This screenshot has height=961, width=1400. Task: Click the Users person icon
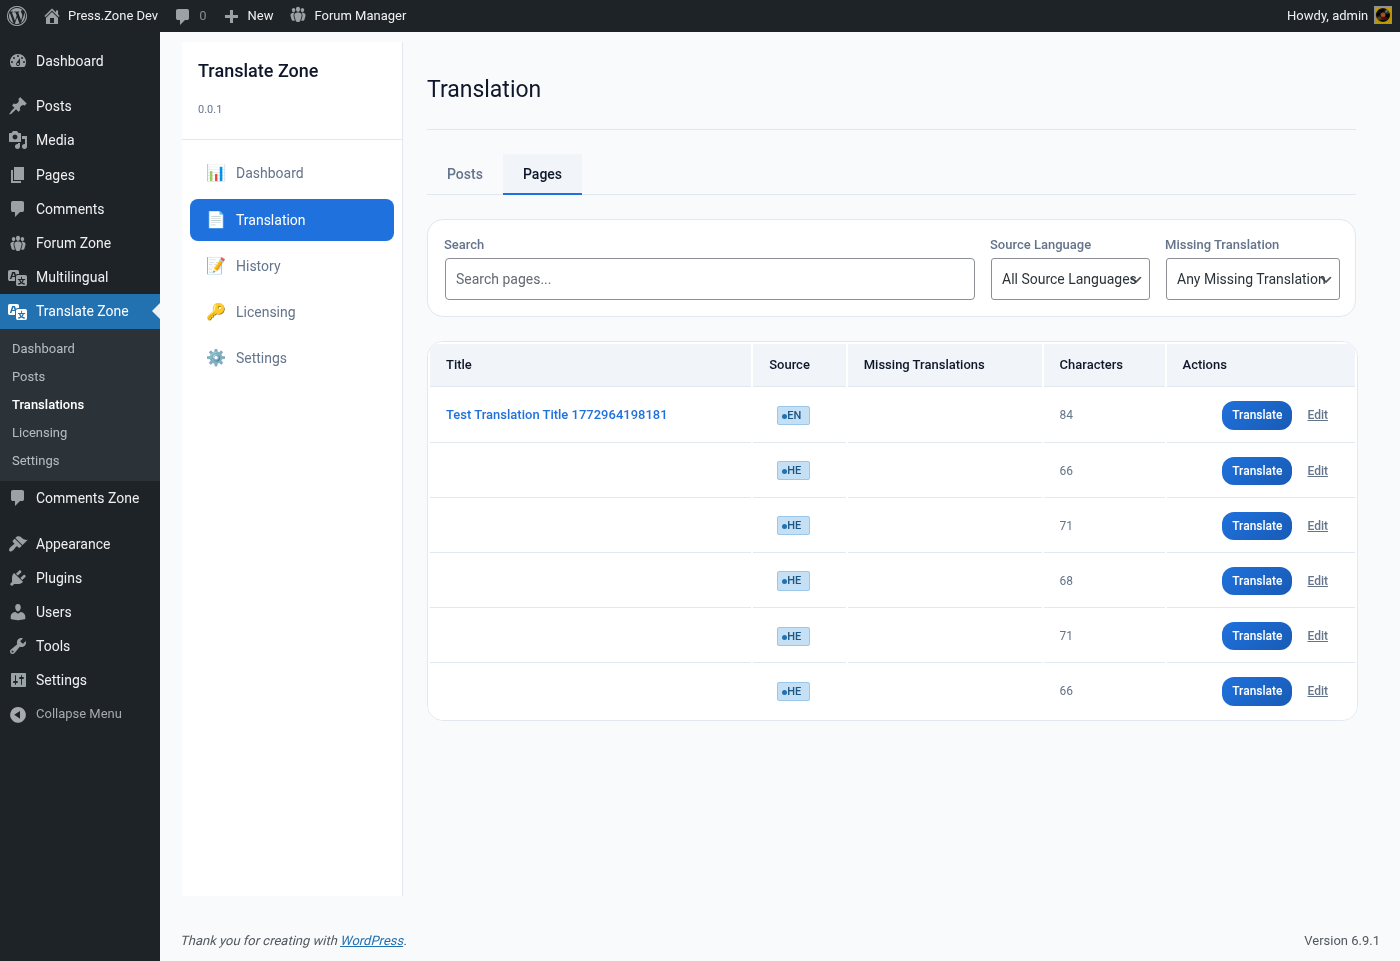18,612
